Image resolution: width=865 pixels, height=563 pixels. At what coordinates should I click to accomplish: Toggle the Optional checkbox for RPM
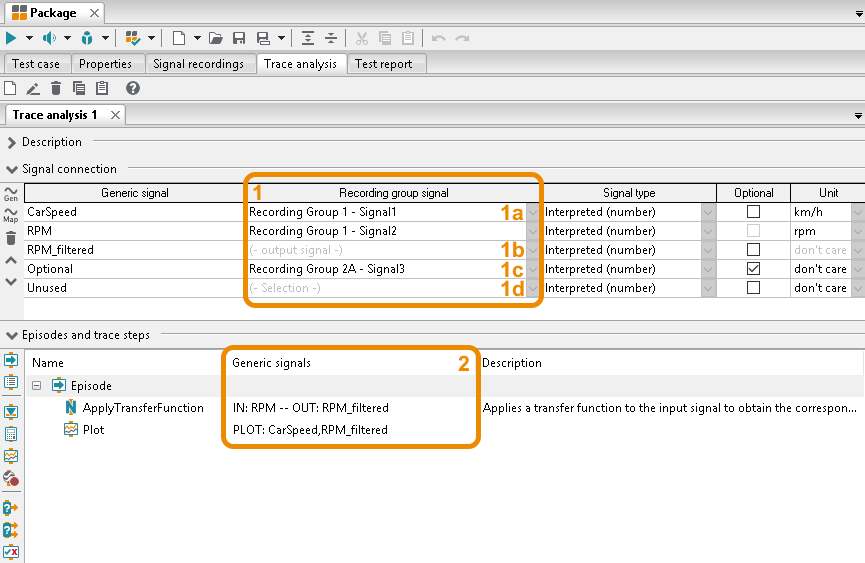(x=753, y=230)
